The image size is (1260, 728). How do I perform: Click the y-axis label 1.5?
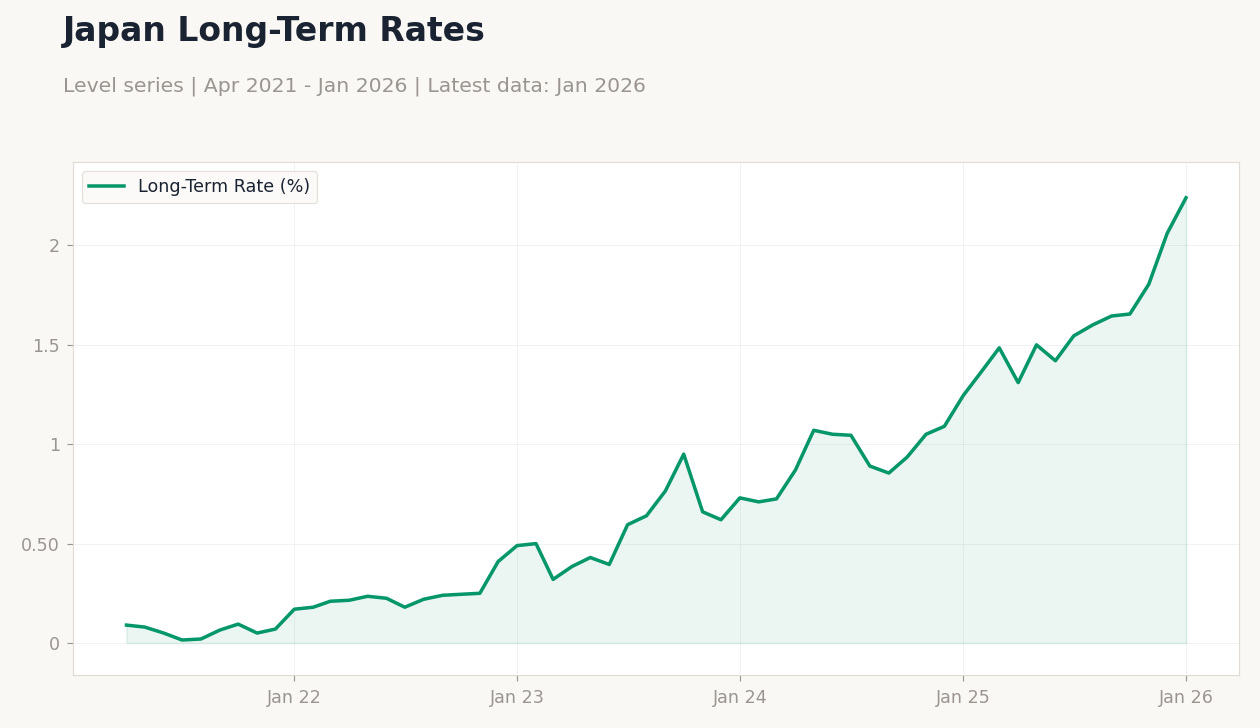(x=48, y=346)
